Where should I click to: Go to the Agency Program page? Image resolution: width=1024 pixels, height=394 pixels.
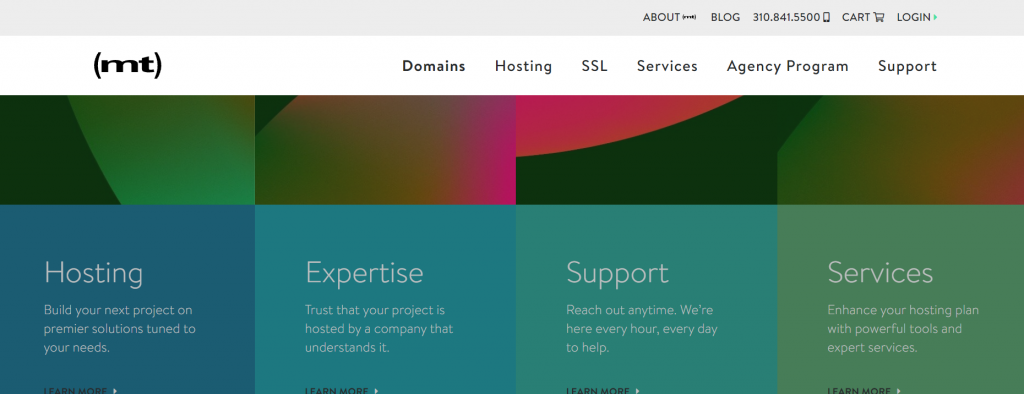pos(788,67)
